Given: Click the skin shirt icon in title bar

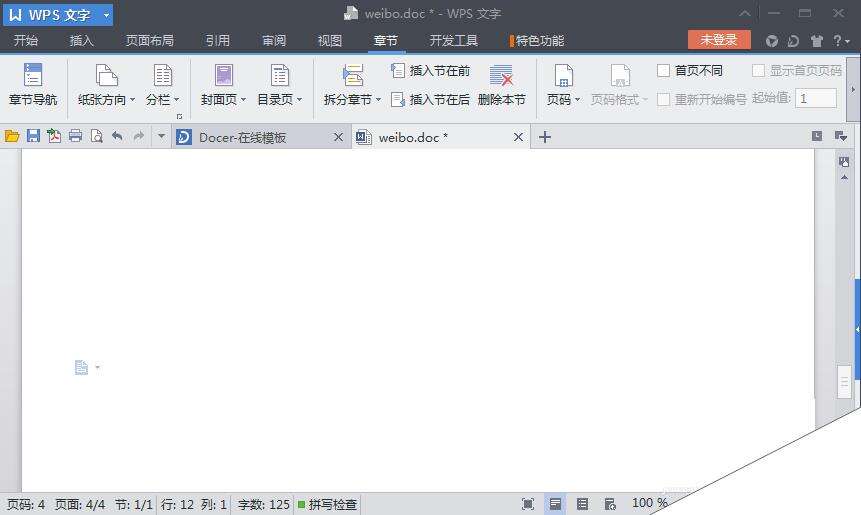Looking at the screenshot, I should tap(817, 41).
